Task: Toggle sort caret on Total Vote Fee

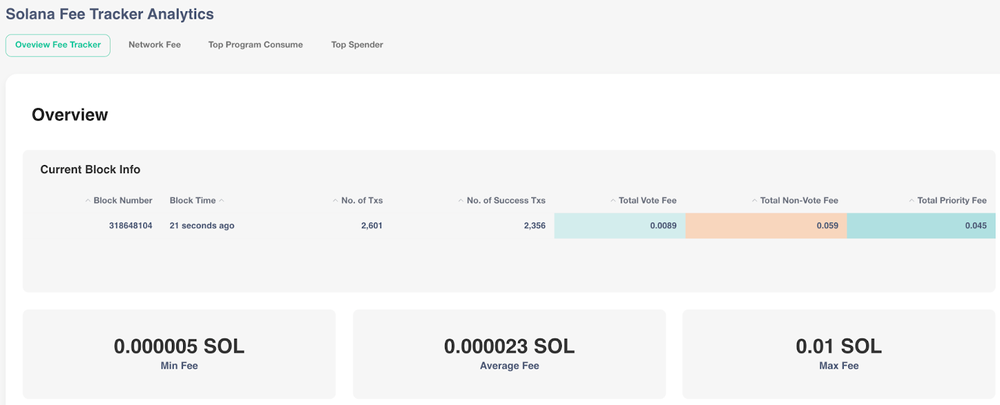Action: 613,201
